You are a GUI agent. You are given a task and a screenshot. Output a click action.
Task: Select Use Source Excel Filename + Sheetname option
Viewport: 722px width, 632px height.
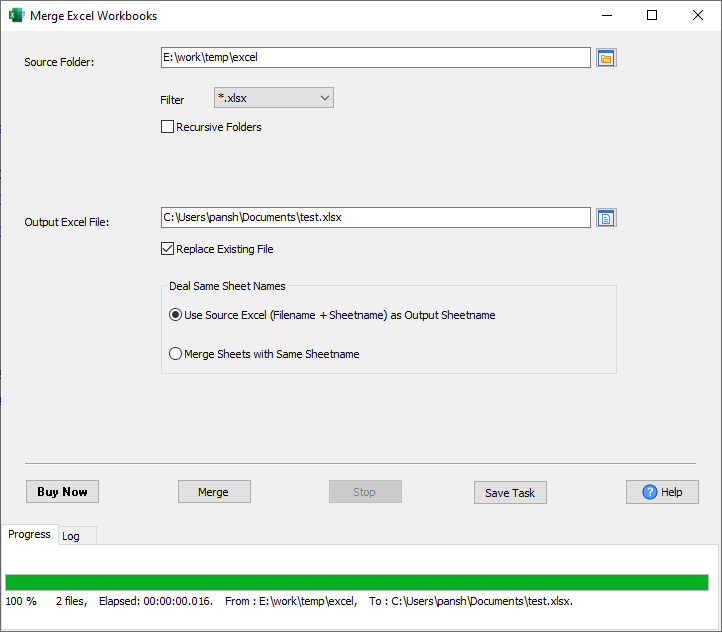[x=176, y=315]
